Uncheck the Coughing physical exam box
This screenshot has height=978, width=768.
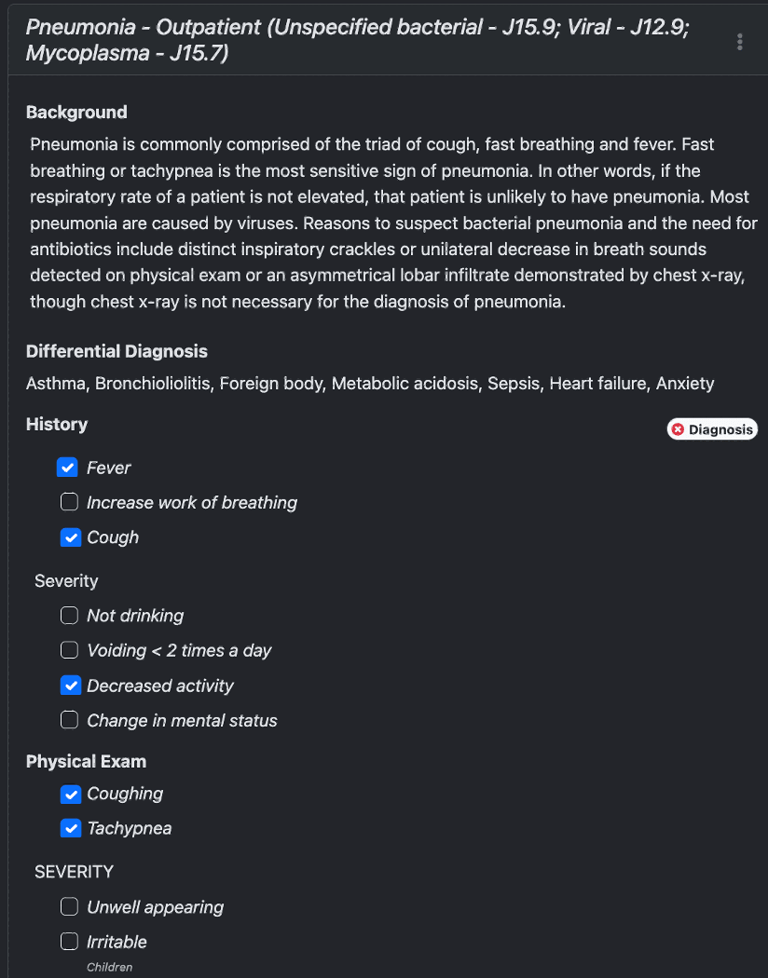point(69,794)
